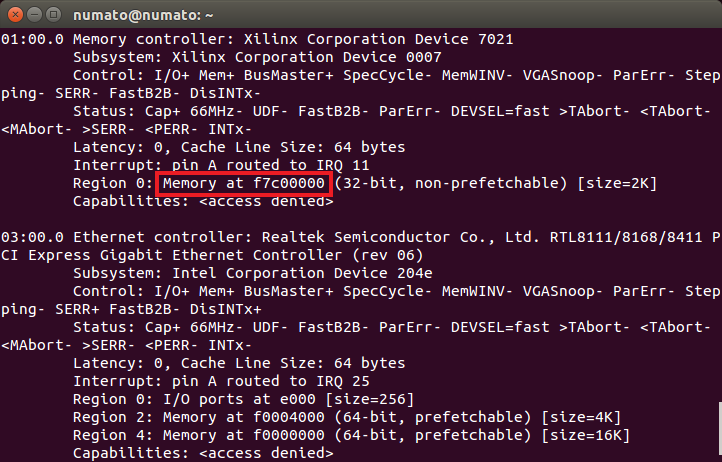Click Region 4 Memory at f0000000 line
722x462 pixels.
[x=350, y=435]
